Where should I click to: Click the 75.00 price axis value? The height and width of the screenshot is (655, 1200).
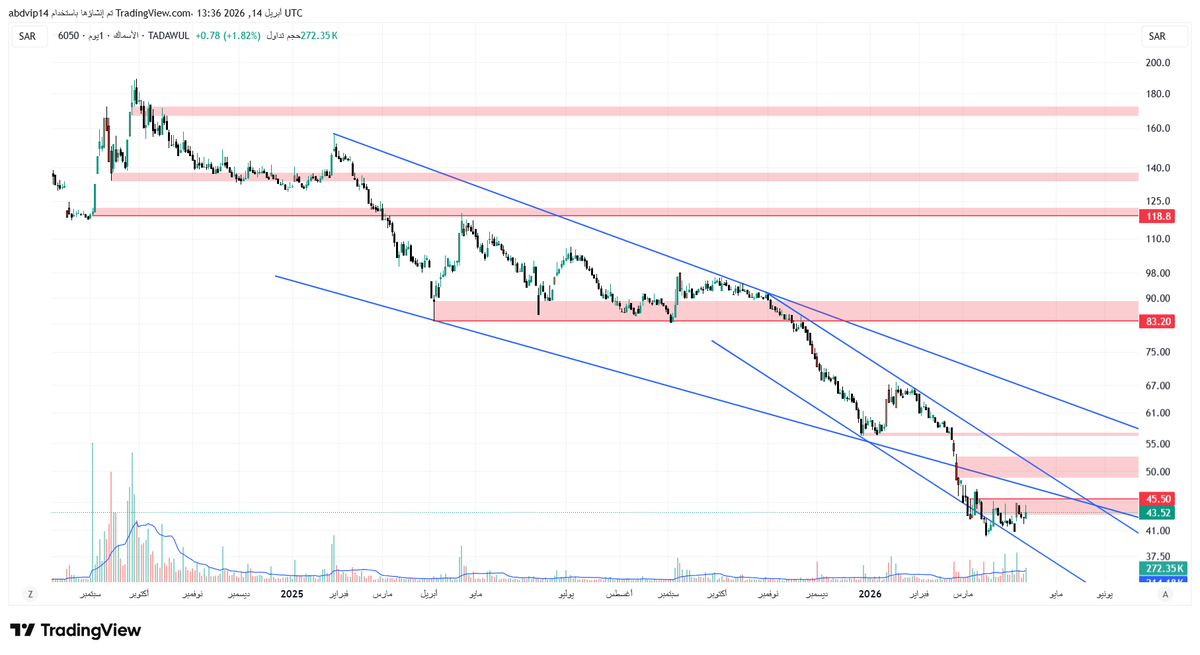1158,352
